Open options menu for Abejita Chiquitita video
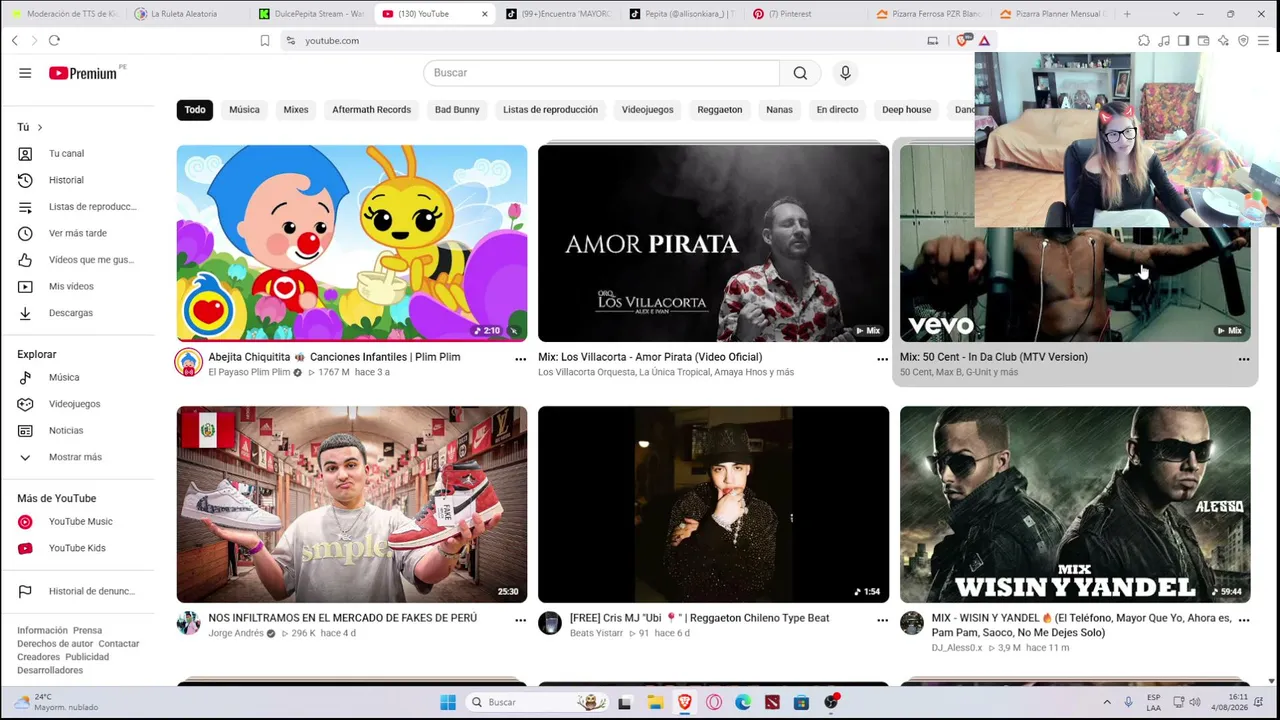 click(520, 358)
